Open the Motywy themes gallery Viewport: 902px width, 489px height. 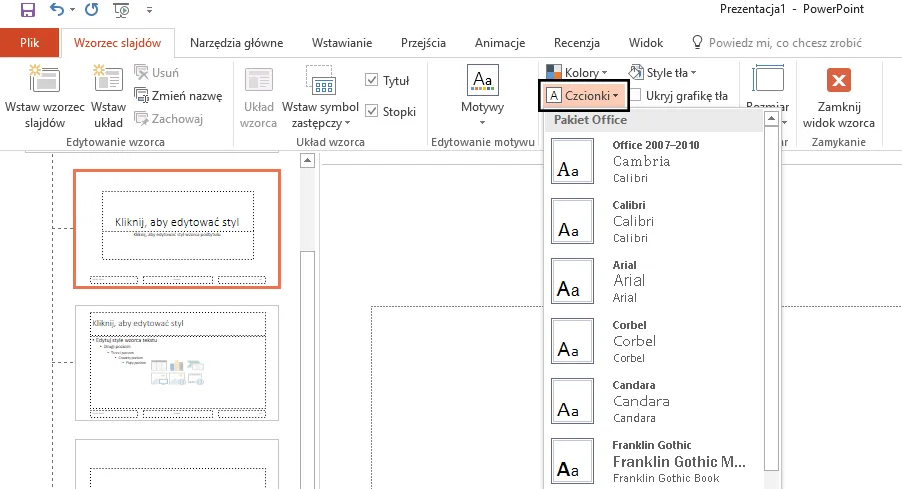coord(482,97)
